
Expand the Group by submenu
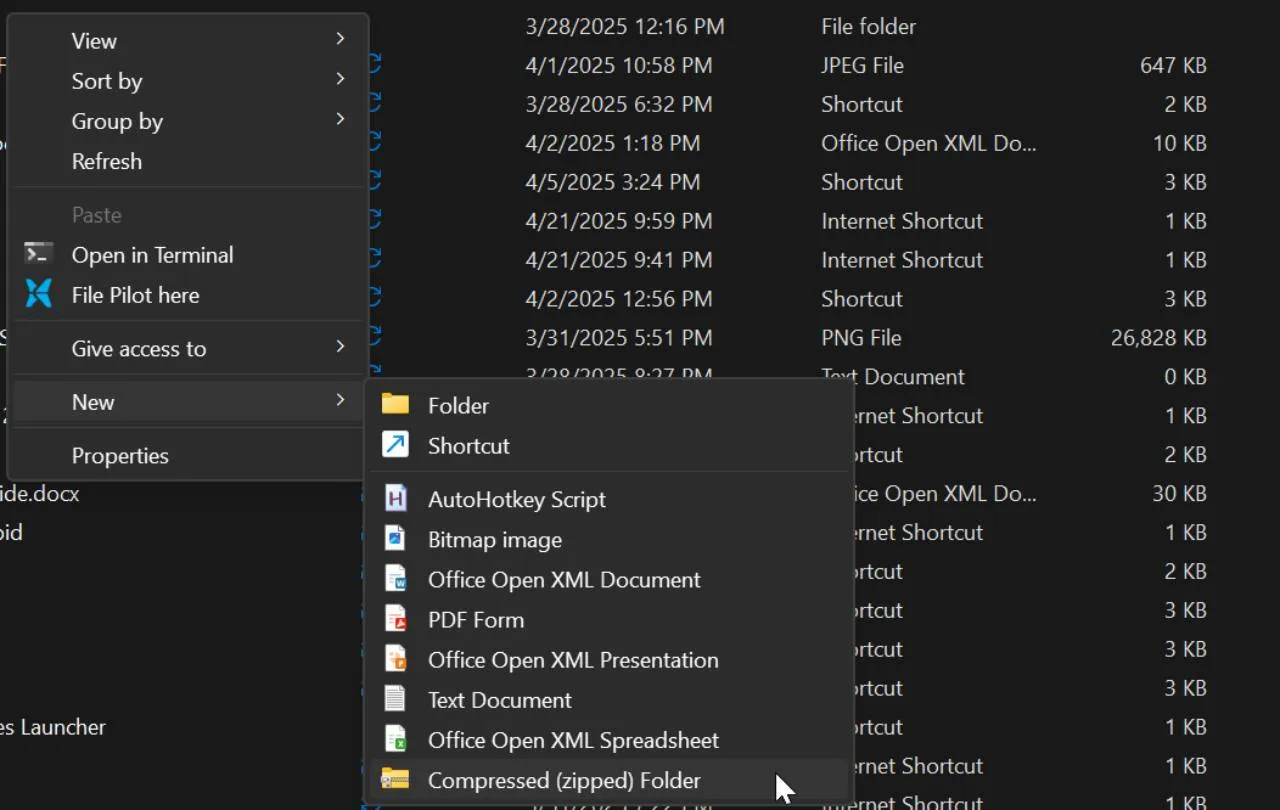click(x=340, y=120)
